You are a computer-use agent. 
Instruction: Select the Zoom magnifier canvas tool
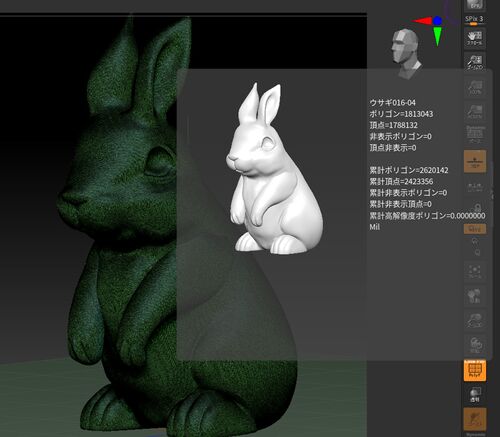click(x=475, y=62)
